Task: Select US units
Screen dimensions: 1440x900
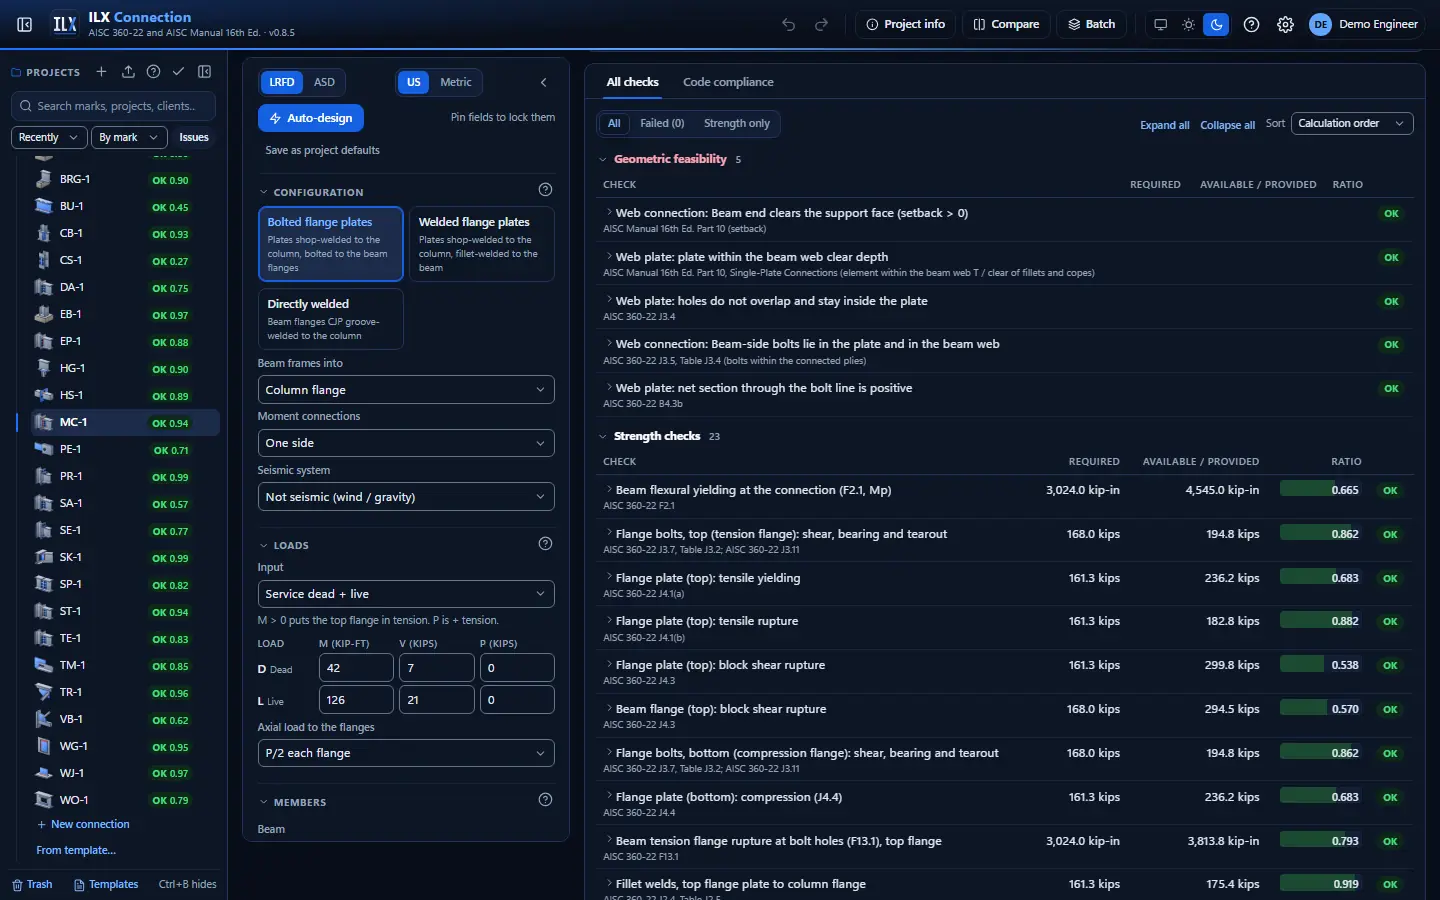Action: 413,82
